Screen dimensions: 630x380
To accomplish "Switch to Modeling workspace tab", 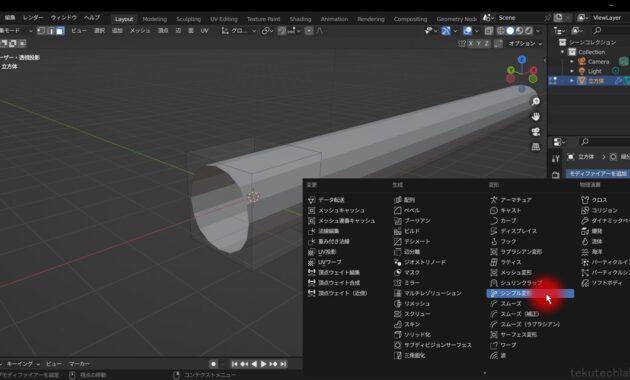I will (154, 19).
